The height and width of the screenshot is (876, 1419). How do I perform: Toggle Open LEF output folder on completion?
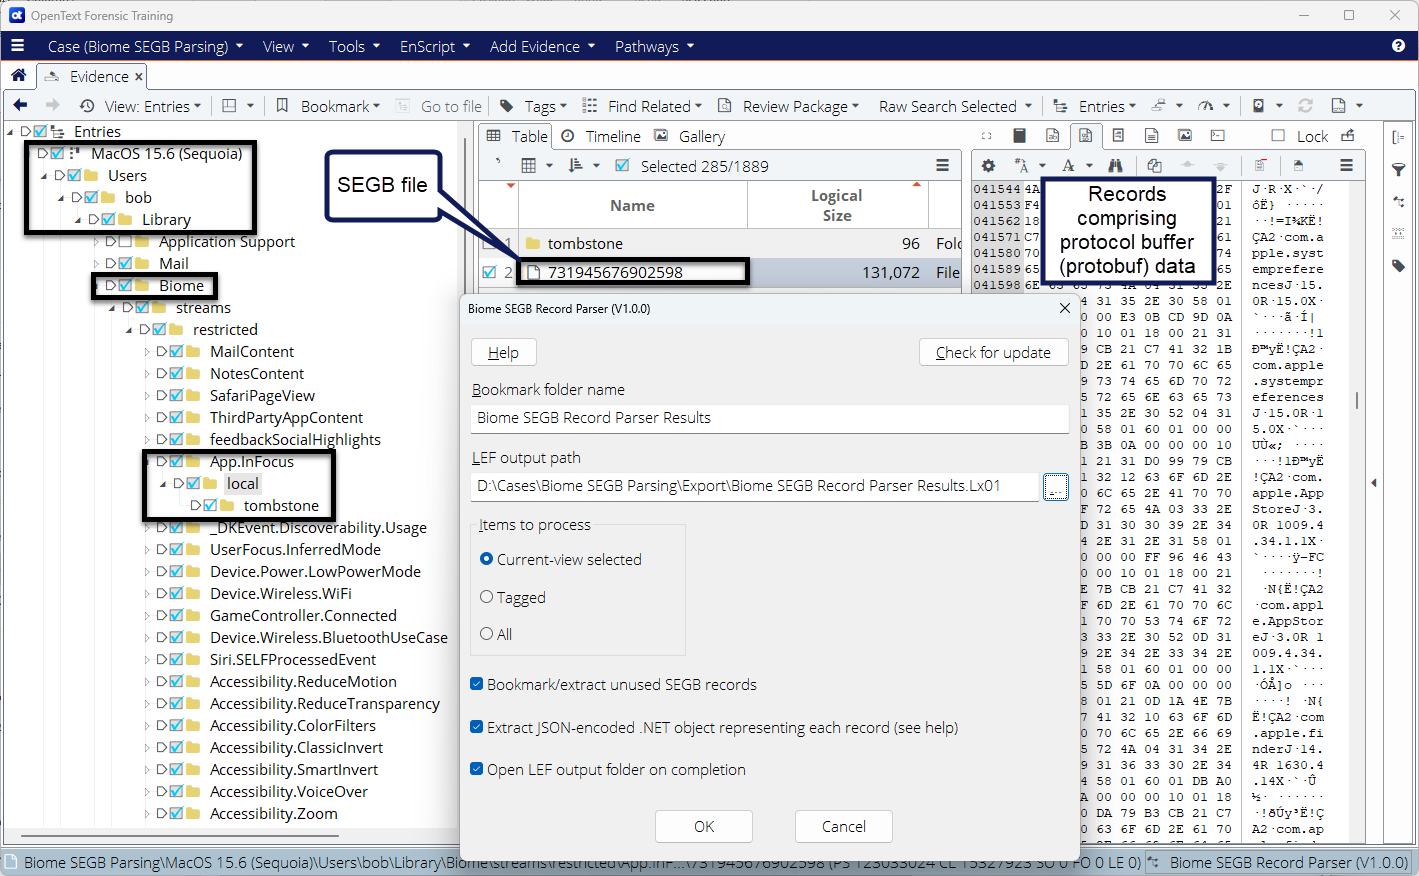pyautogui.click(x=477, y=769)
